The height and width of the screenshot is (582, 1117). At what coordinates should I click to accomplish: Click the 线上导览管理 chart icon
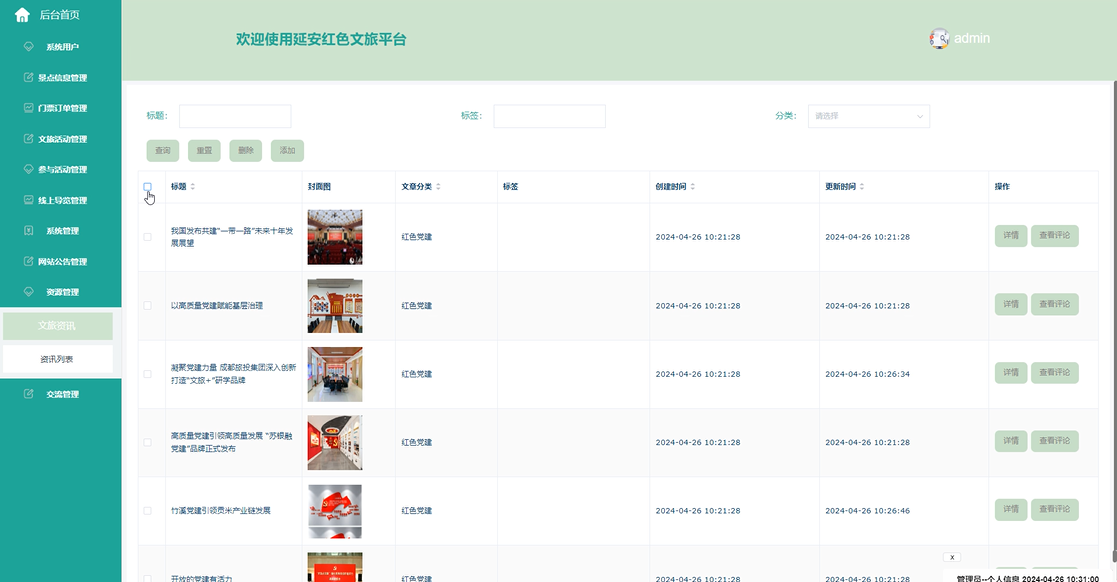coord(28,199)
